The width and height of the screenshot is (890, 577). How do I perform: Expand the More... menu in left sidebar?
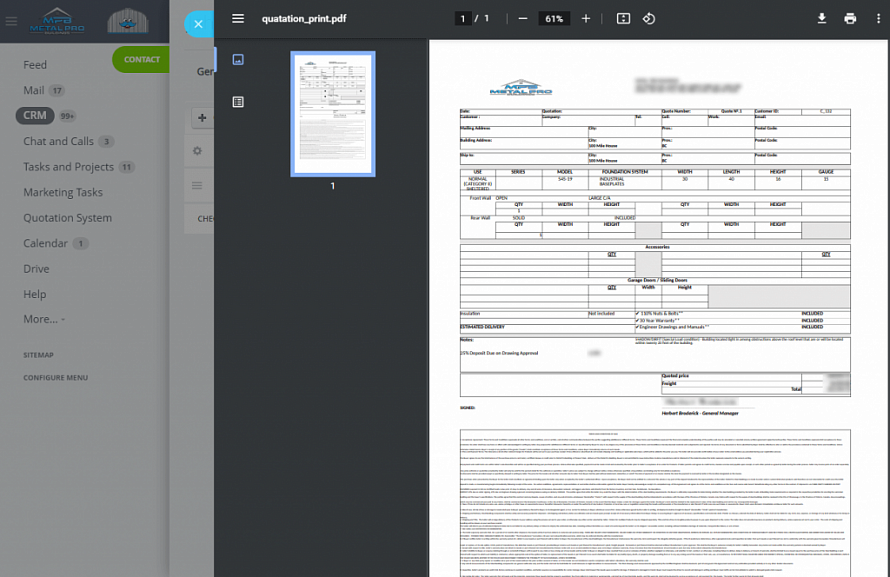[44, 319]
